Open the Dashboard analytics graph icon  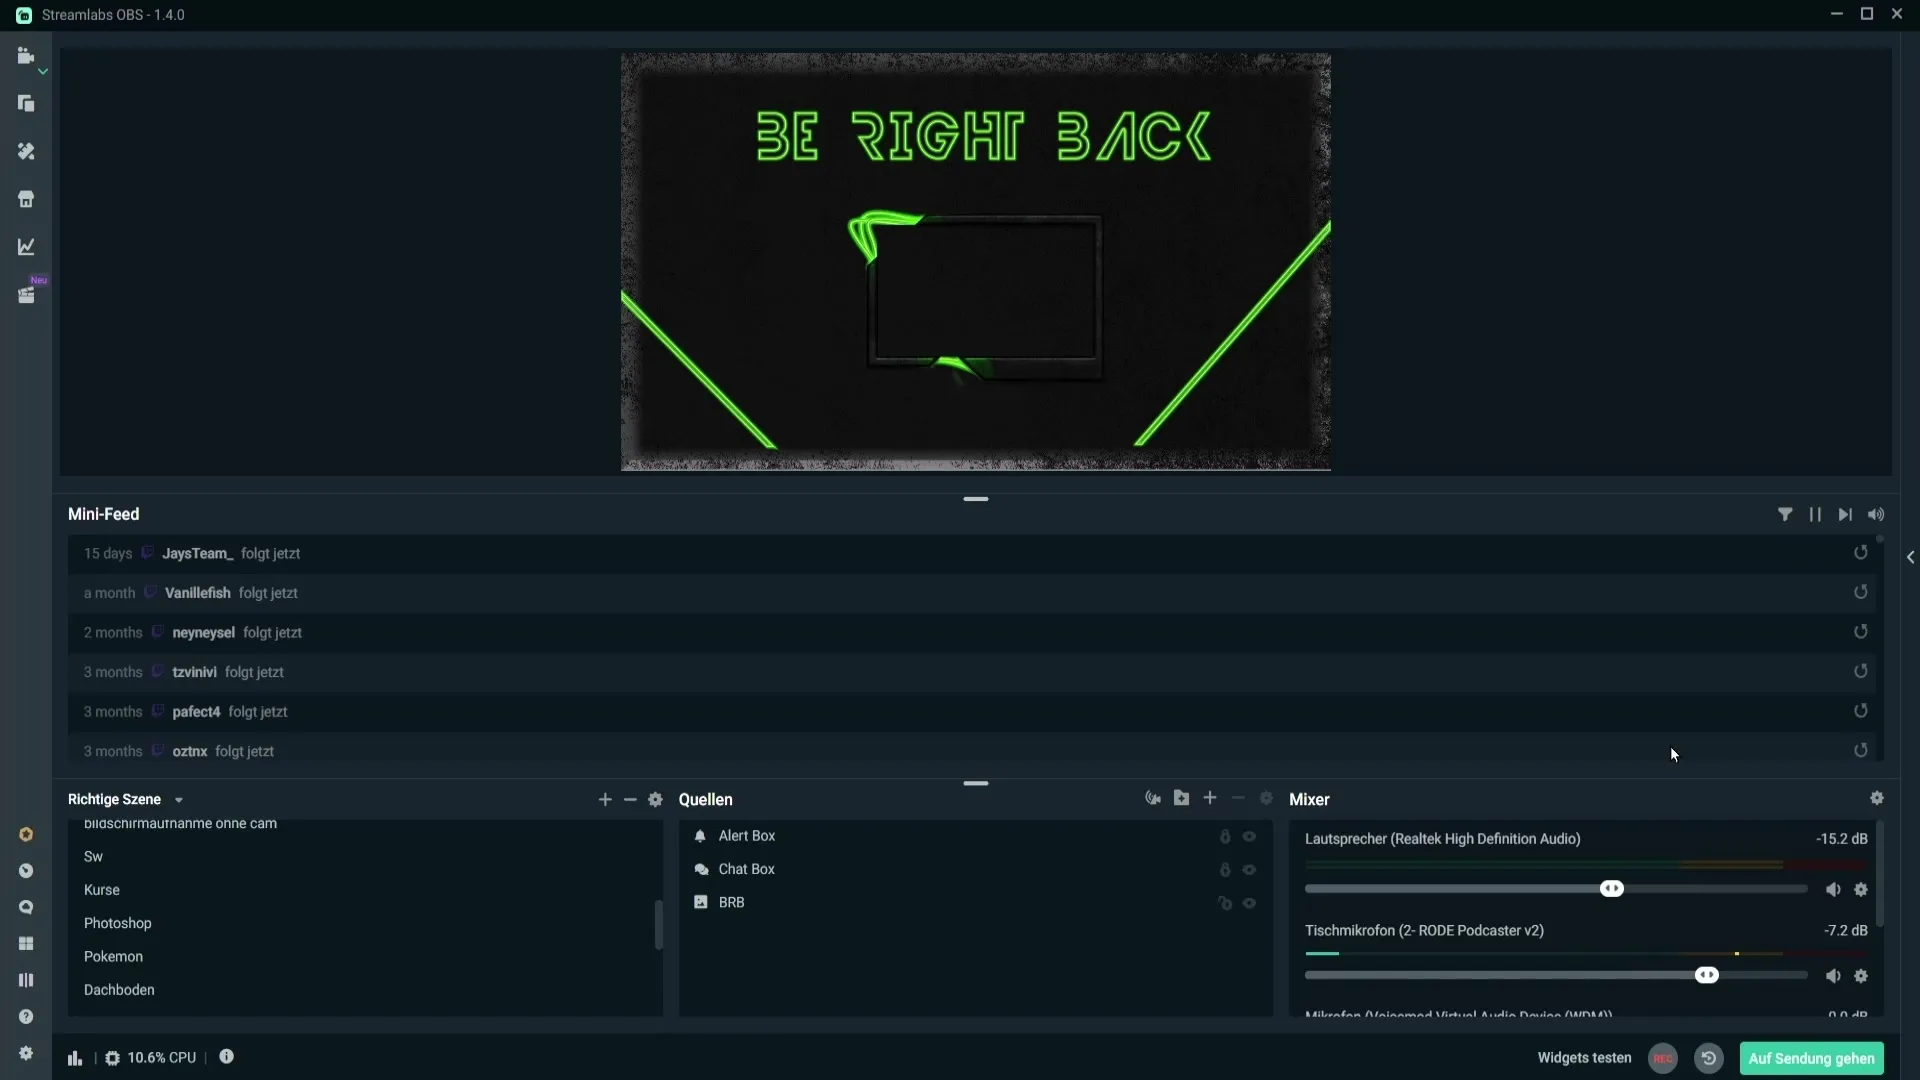point(26,247)
